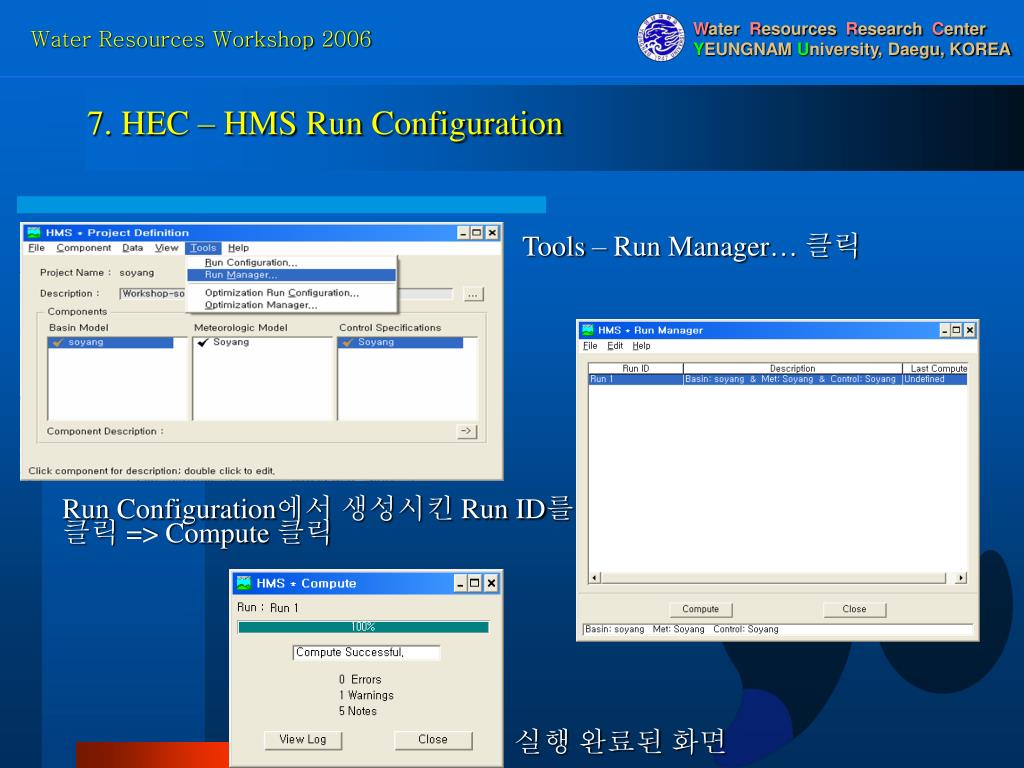Click the Run ID column header
The height and width of the screenshot is (768, 1024).
click(x=635, y=368)
